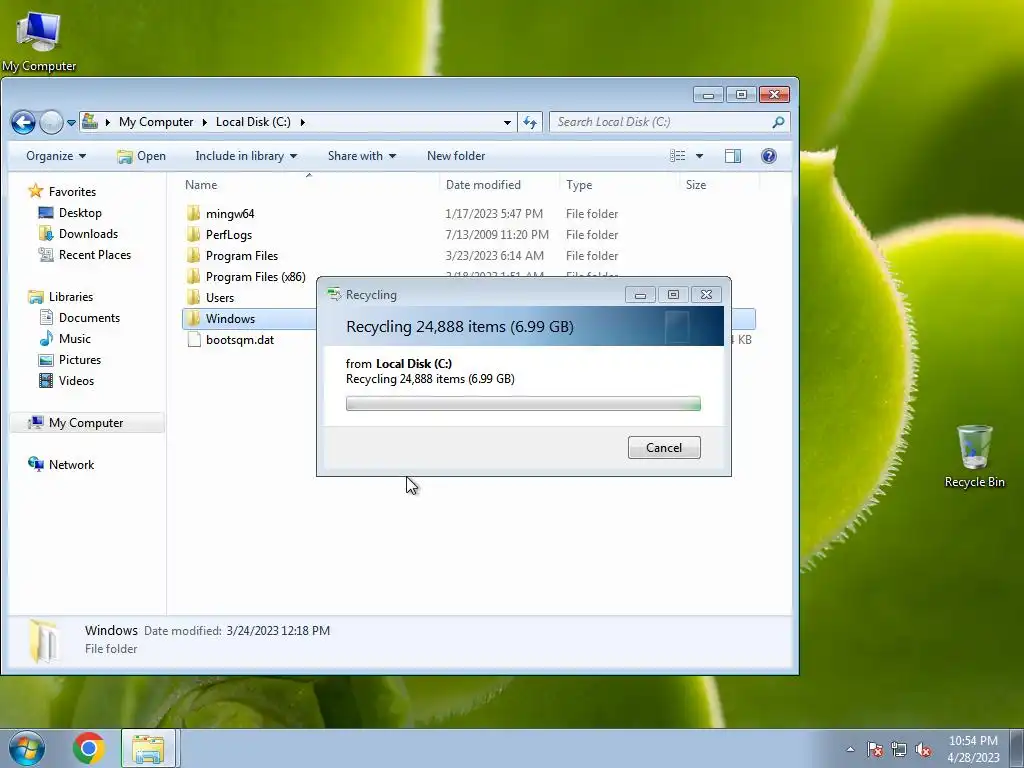Click the Recycling dialog title icon
The width and height of the screenshot is (1024, 768).
[334, 295]
